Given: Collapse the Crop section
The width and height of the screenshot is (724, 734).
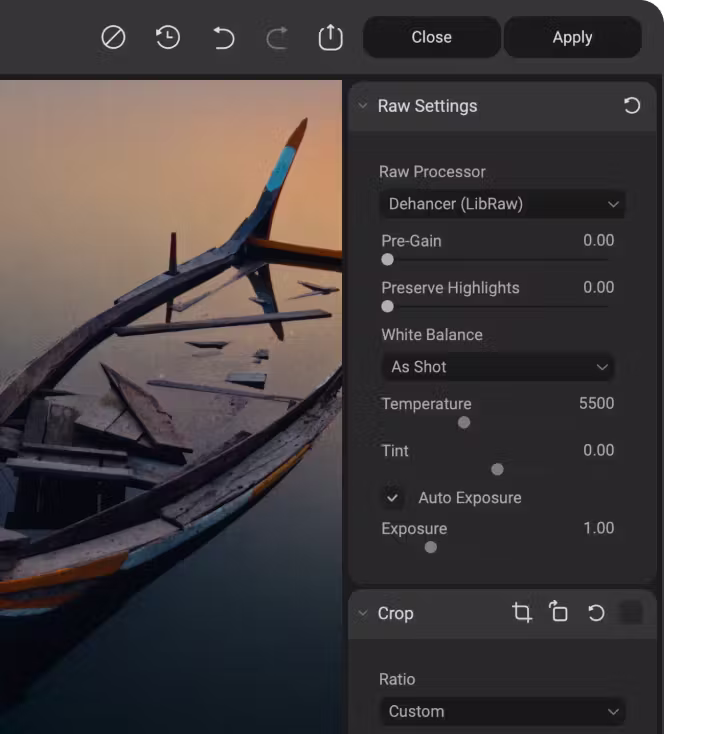Looking at the screenshot, I should [363, 613].
